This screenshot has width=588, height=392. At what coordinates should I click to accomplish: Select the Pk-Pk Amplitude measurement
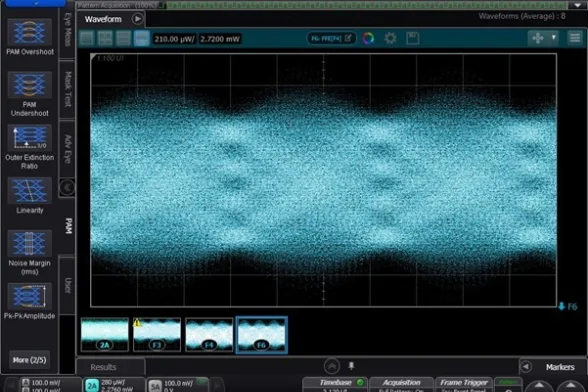30,297
